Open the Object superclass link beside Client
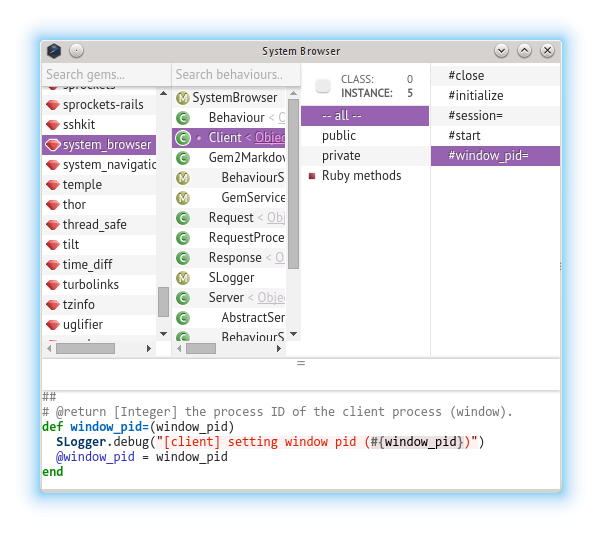Viewport: 602px width, 533px height. 270,137
